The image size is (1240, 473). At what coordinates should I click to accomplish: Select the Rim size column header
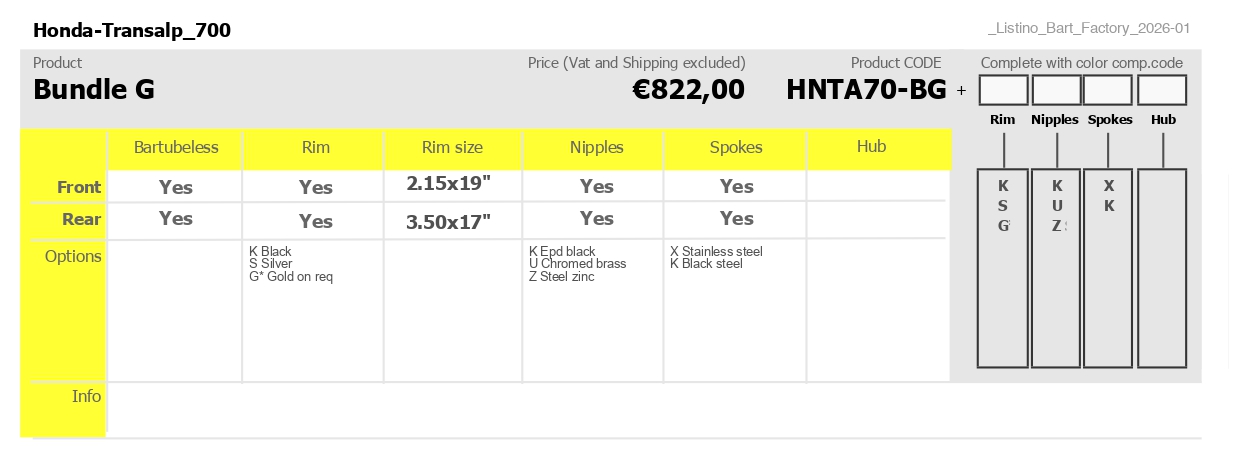(452, 147)
